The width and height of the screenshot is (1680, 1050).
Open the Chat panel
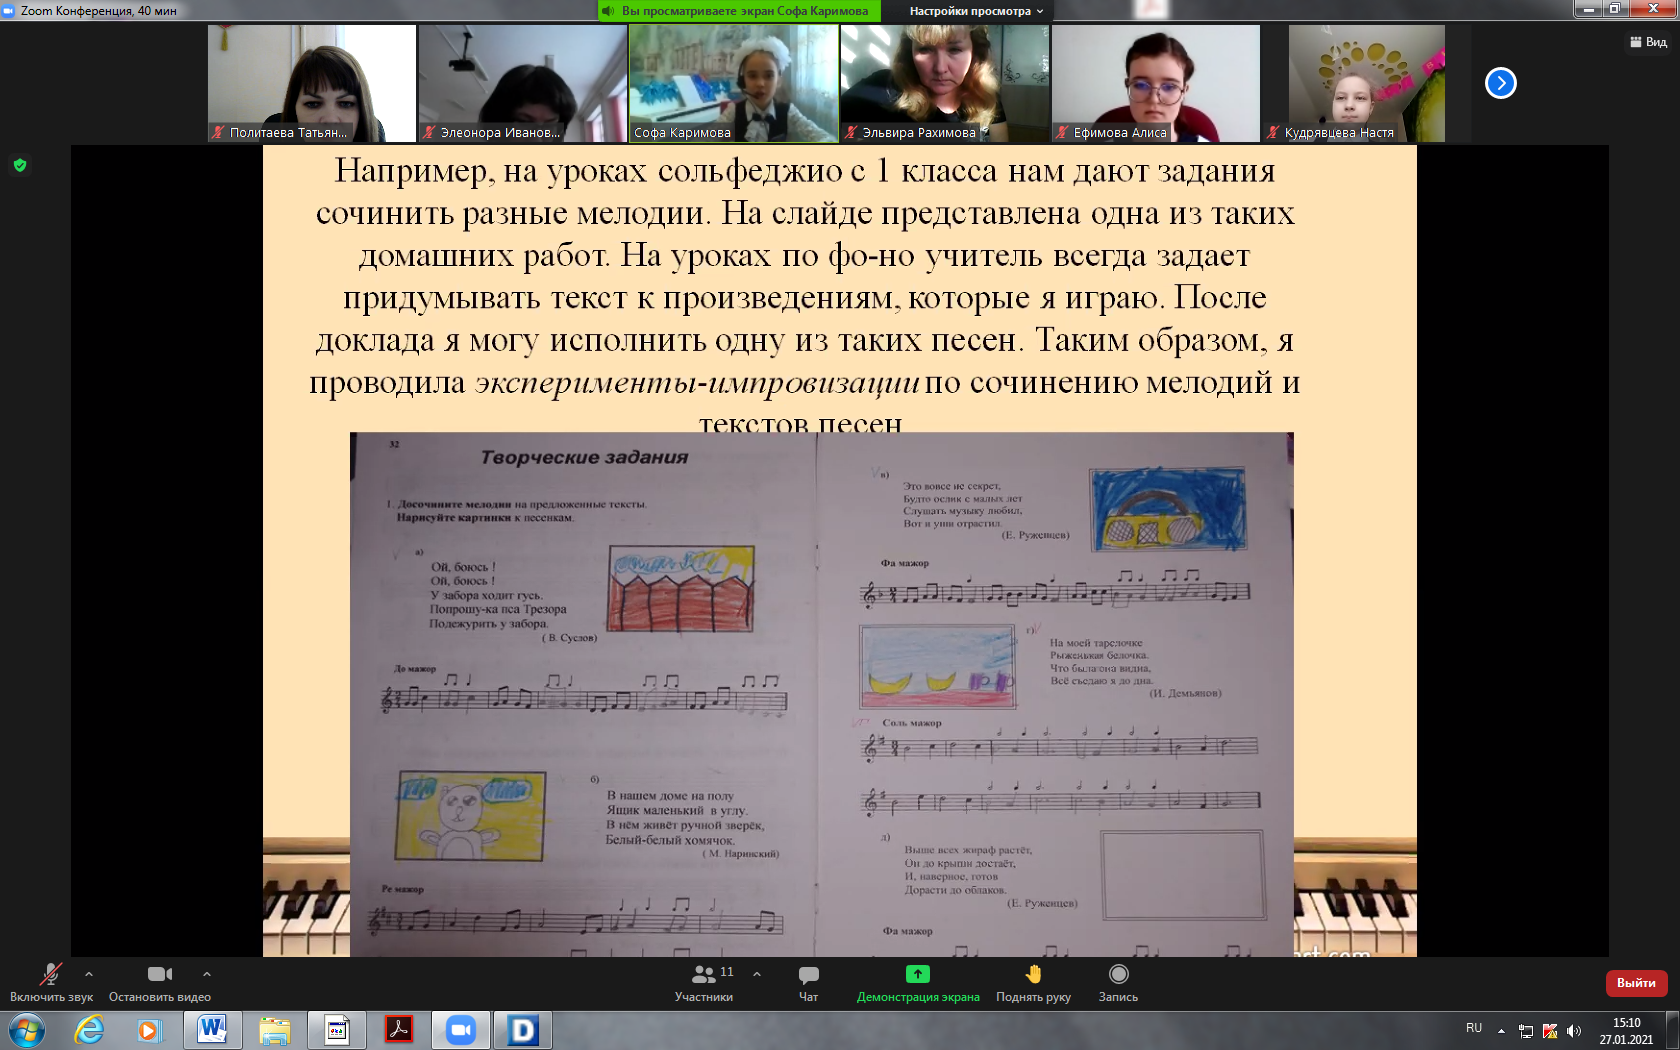(x=808, y=974)
